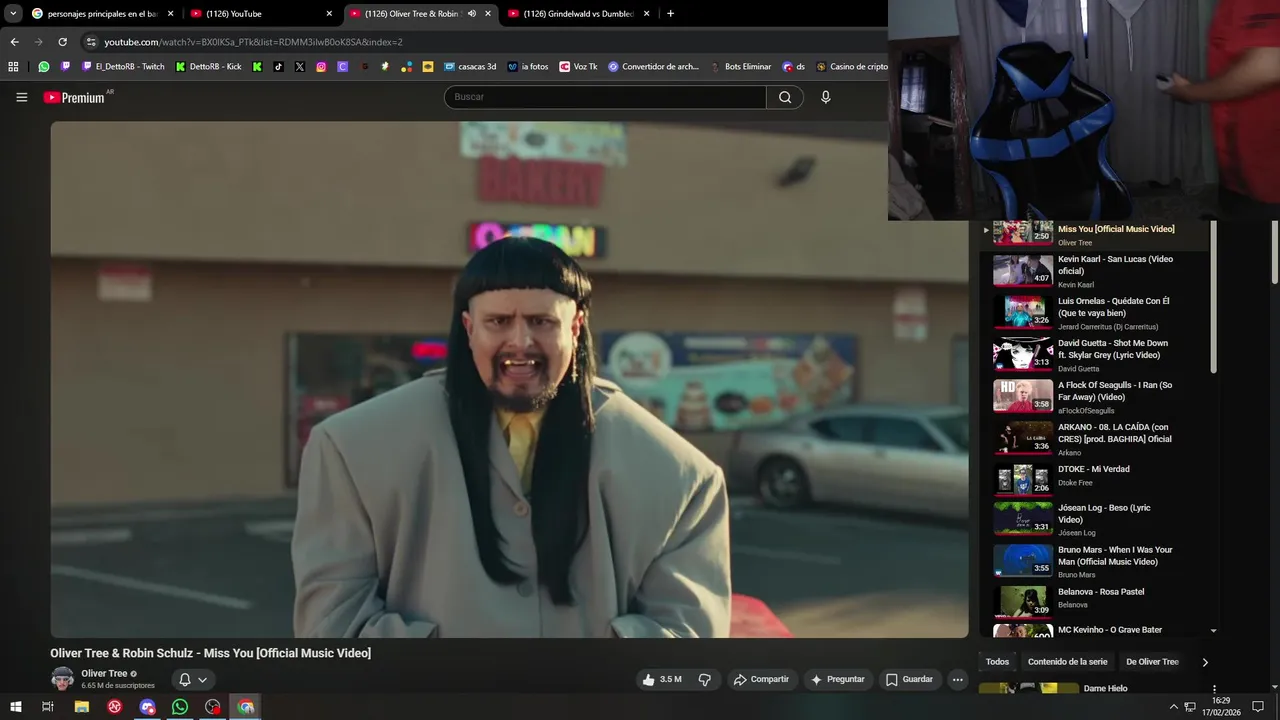Screen dimensions: 1280x720
Task: Open the WhatsApp bookmark icon
Action: pyautogui.click(x=44, y=67)
